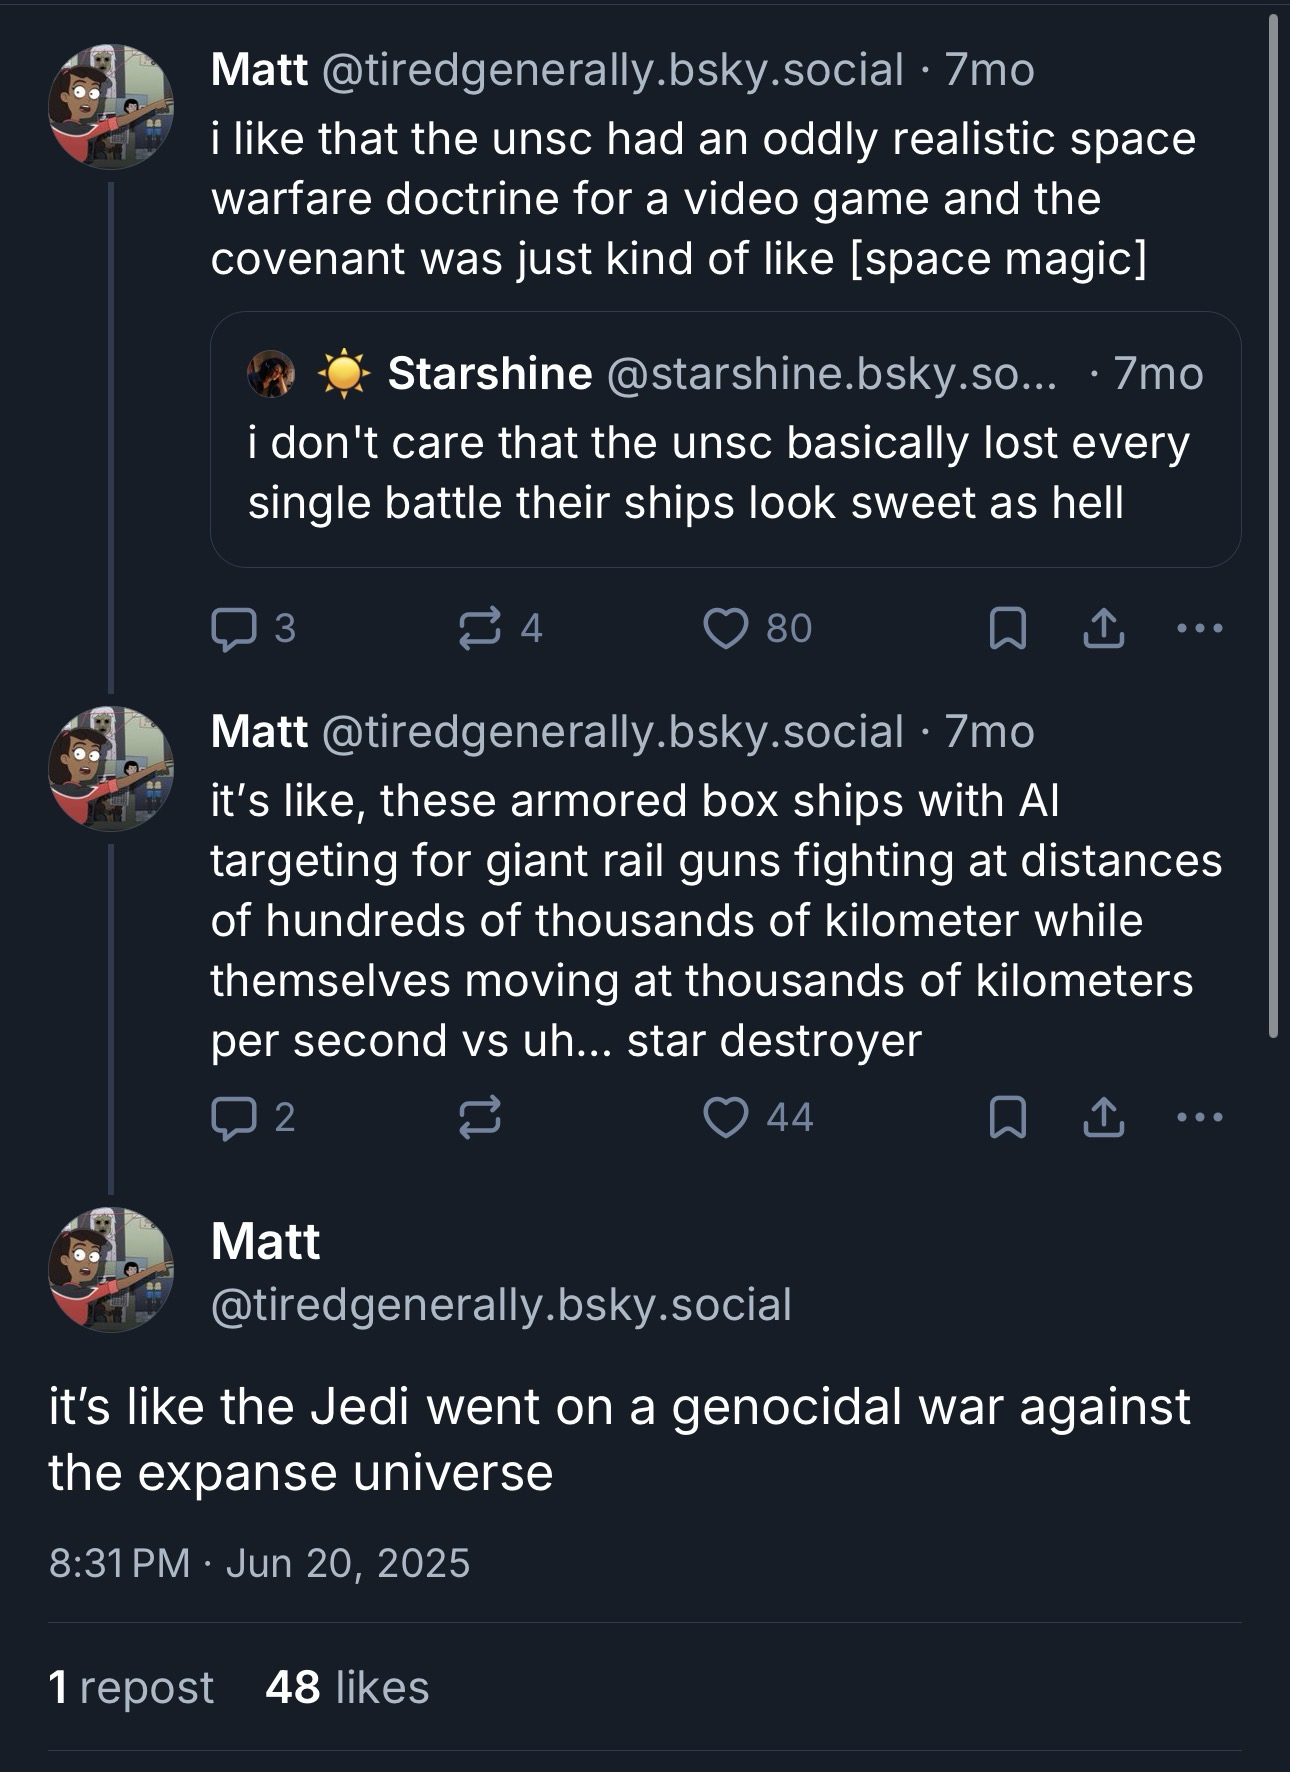This screenshot has width=1290, height=1772.
Task: Bookmark the first post in the thread
Action: pyautogui.click(x=1007, y=629)
